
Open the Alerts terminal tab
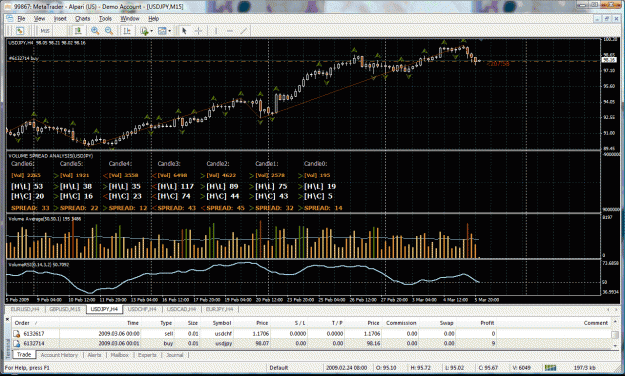[x=94, y=355]
